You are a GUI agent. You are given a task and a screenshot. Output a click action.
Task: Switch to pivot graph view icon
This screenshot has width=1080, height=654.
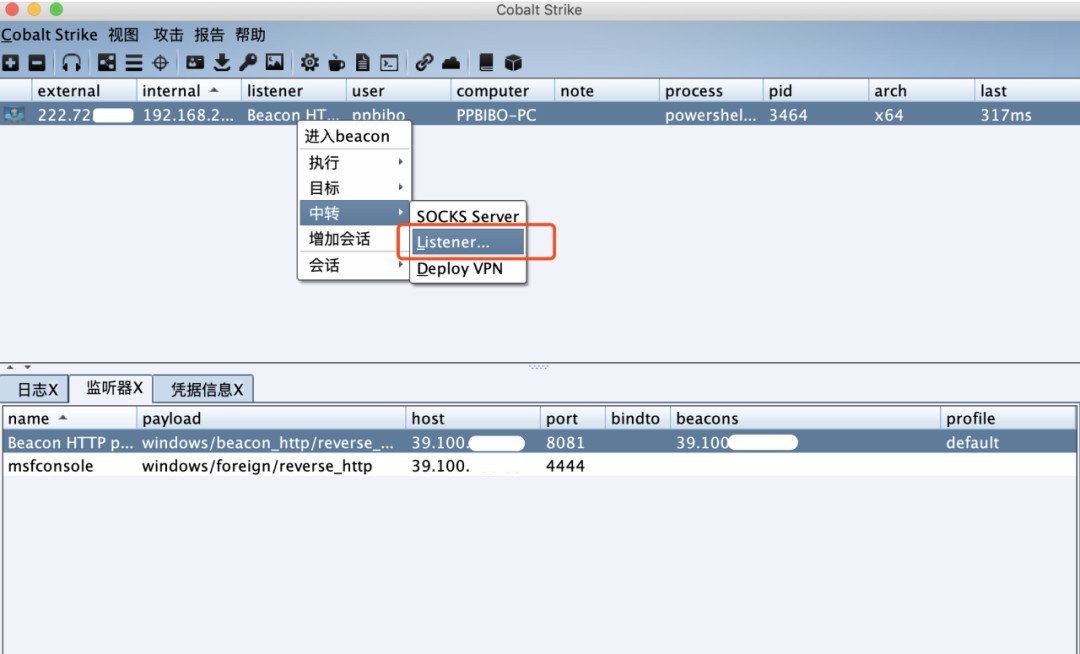point(107,63)
